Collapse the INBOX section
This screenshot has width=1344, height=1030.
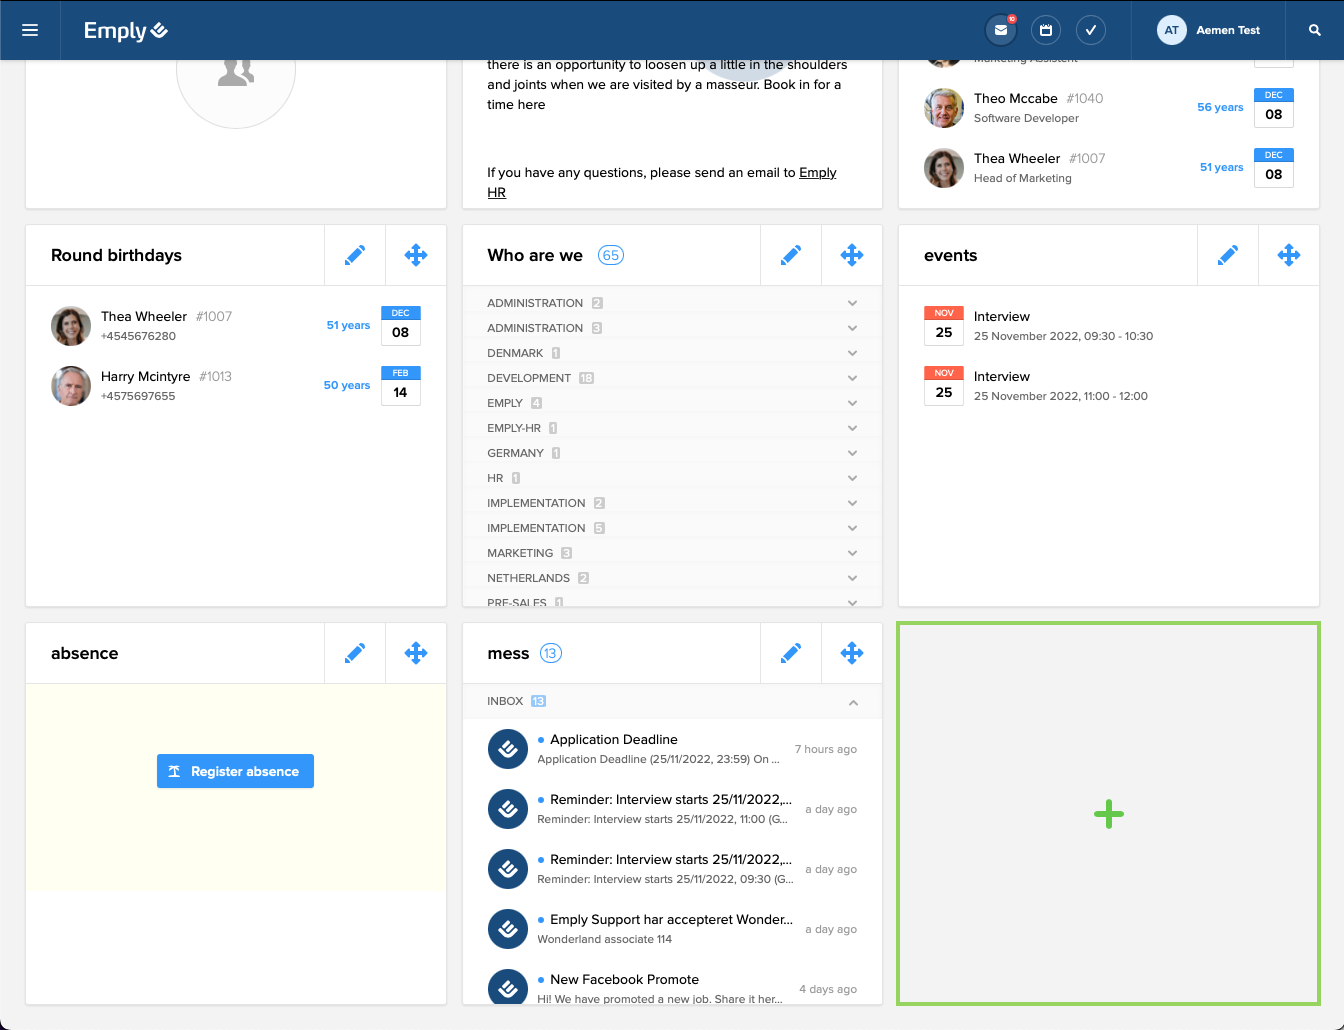tap(852, 702)
